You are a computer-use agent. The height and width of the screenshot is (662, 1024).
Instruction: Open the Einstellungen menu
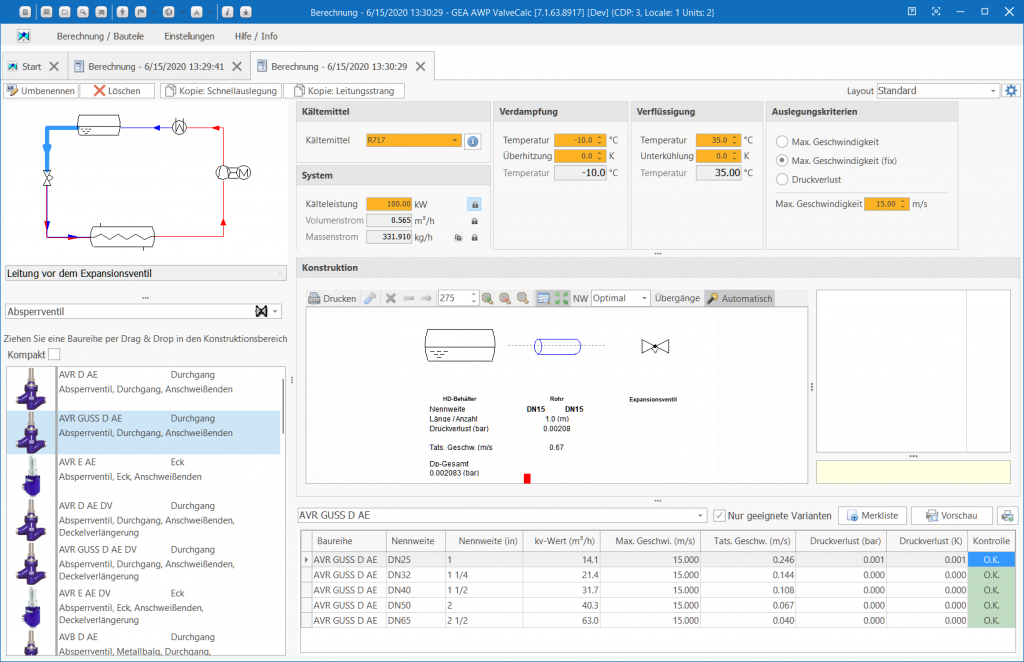(x=189, y=36)
